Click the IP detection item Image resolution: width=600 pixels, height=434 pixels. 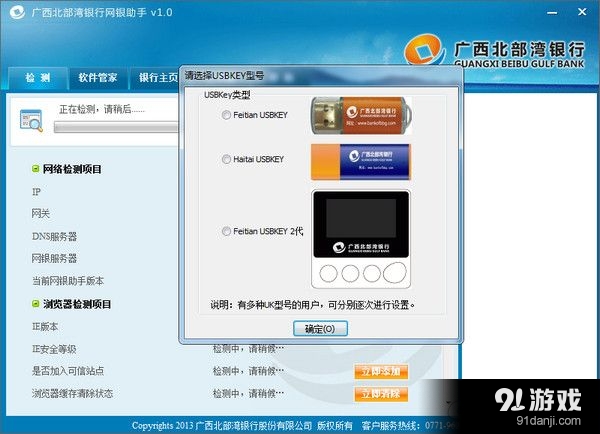36,192
